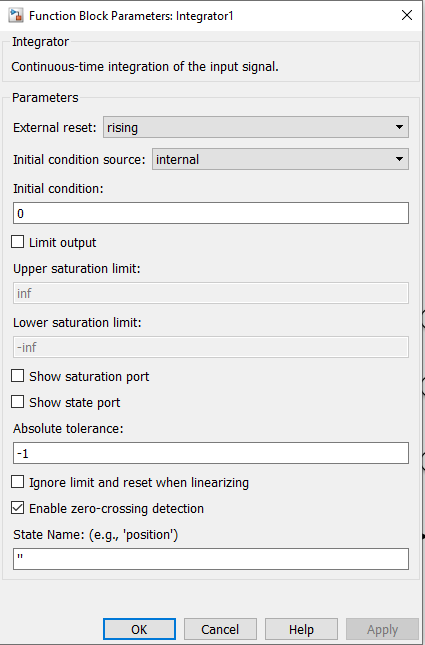Click the Cancel button
The image size is (425, 645).
(x=220, y=629)
